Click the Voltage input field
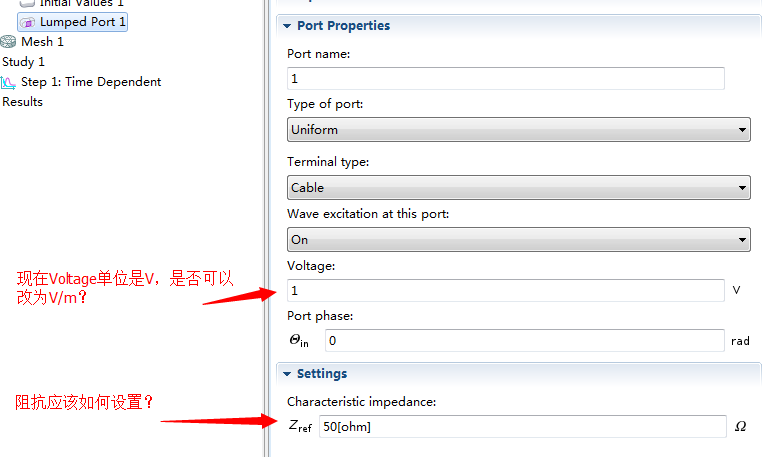This screenshot has height=457, width=764. click(x=505, y=291)
